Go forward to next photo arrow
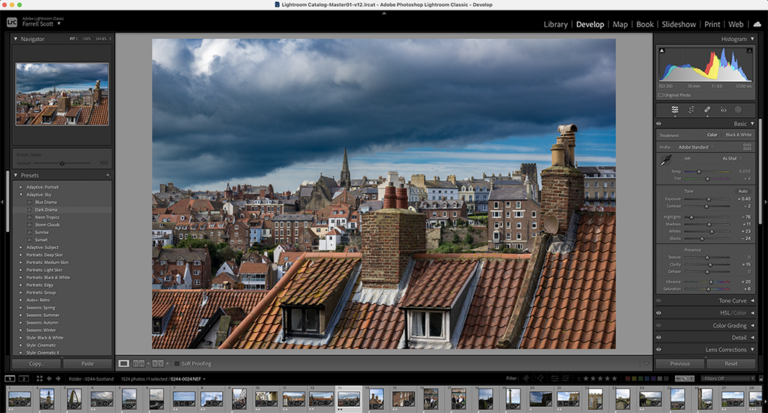768x413 pixels. (58, 379)
